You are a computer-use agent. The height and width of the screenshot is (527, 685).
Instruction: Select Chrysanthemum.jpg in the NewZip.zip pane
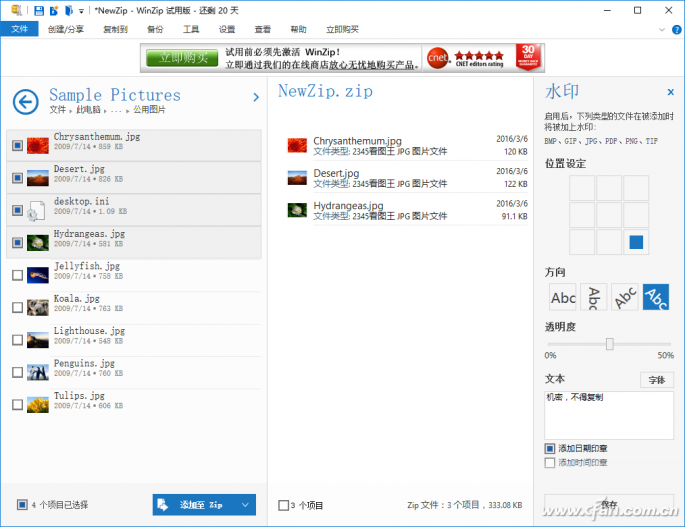pyautogui.click(x=407, y=145)
